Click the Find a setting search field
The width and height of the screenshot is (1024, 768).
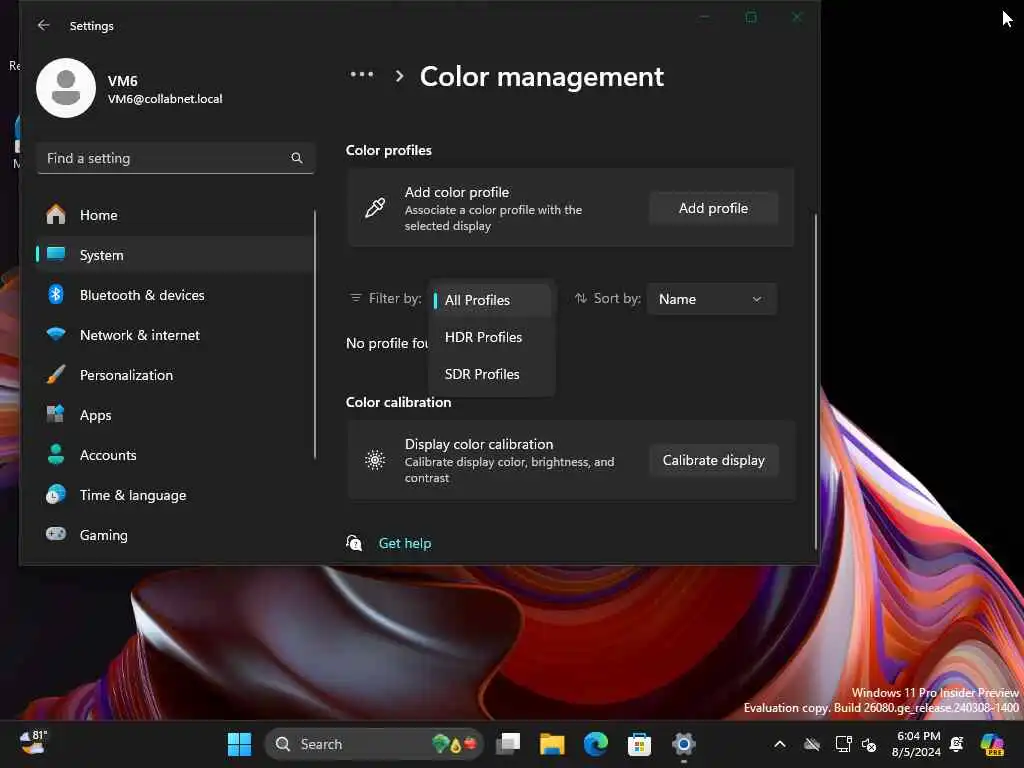175,158
